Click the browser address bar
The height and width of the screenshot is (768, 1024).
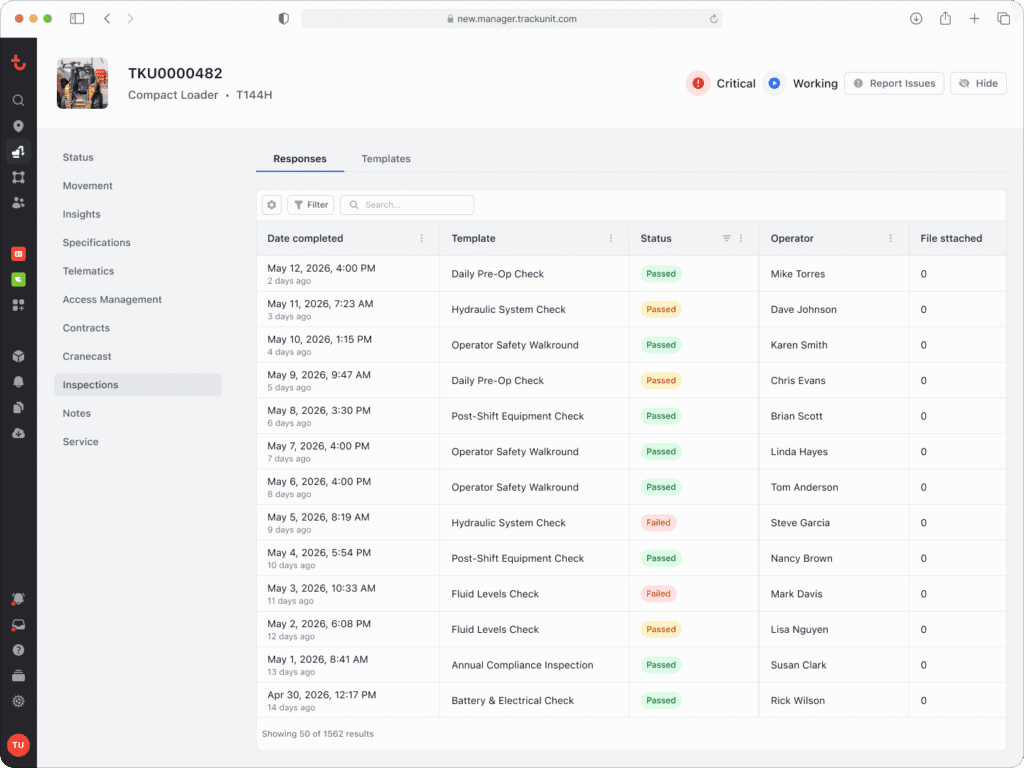511,19
